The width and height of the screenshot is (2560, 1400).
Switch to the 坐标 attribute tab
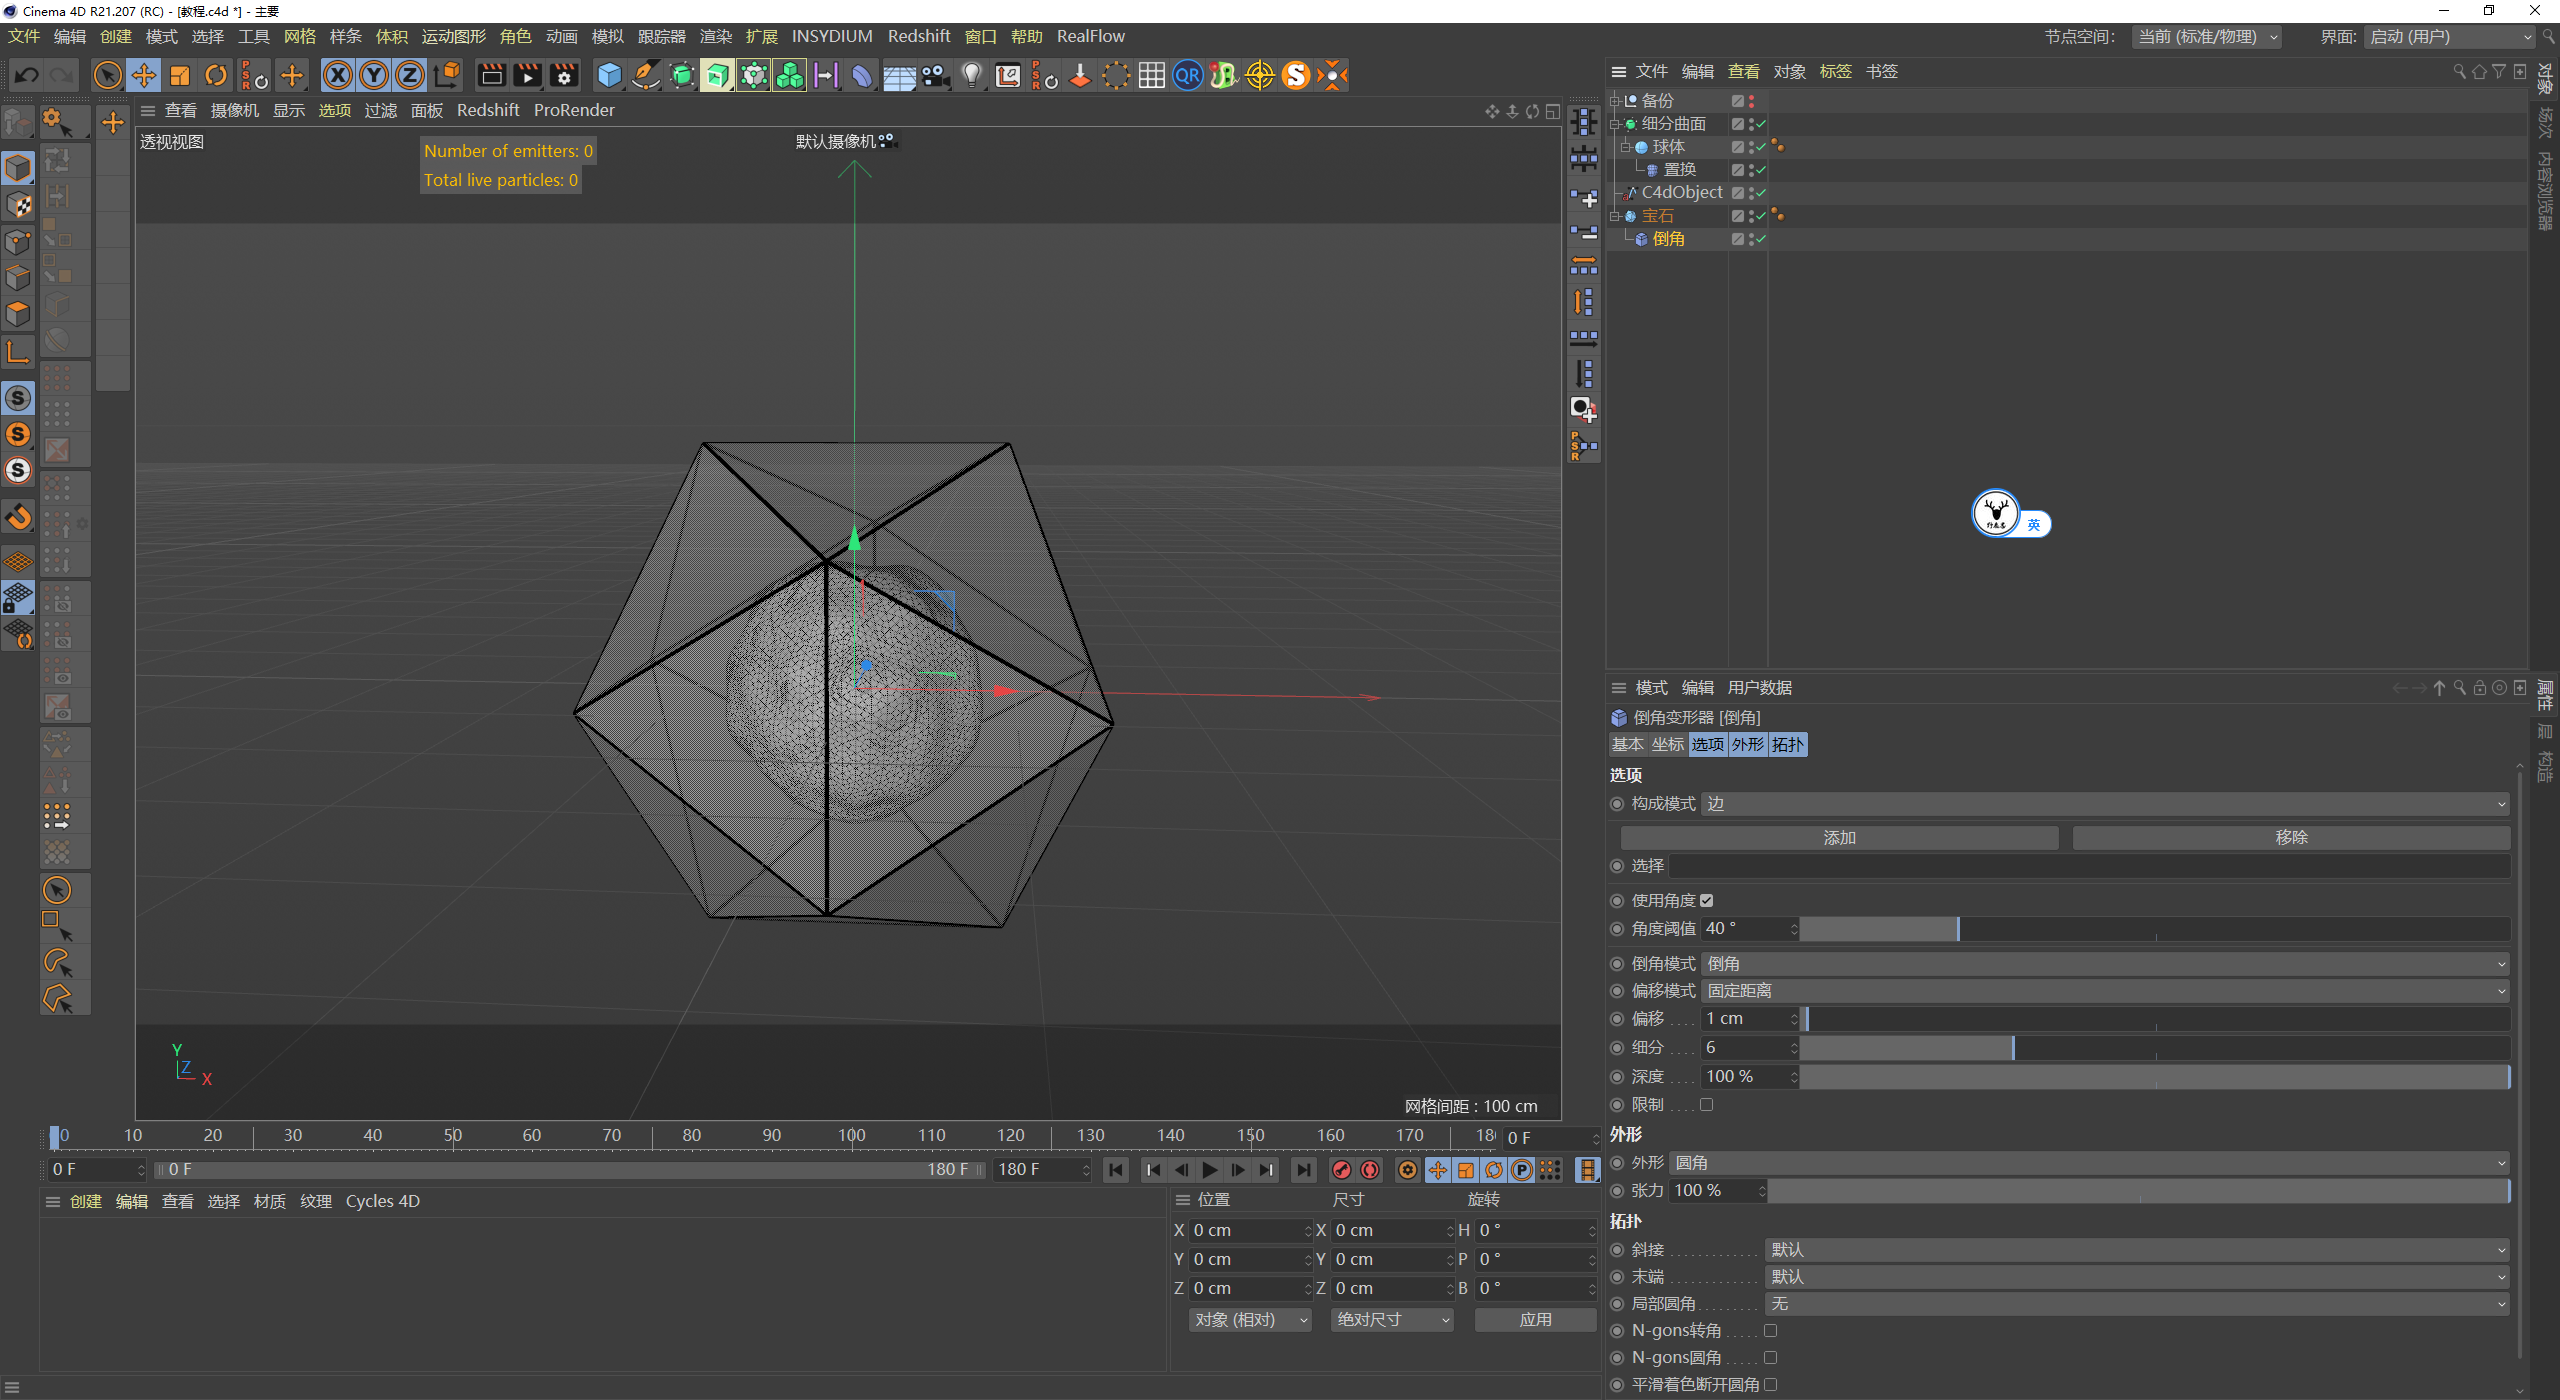click(x=1668, y=744)
